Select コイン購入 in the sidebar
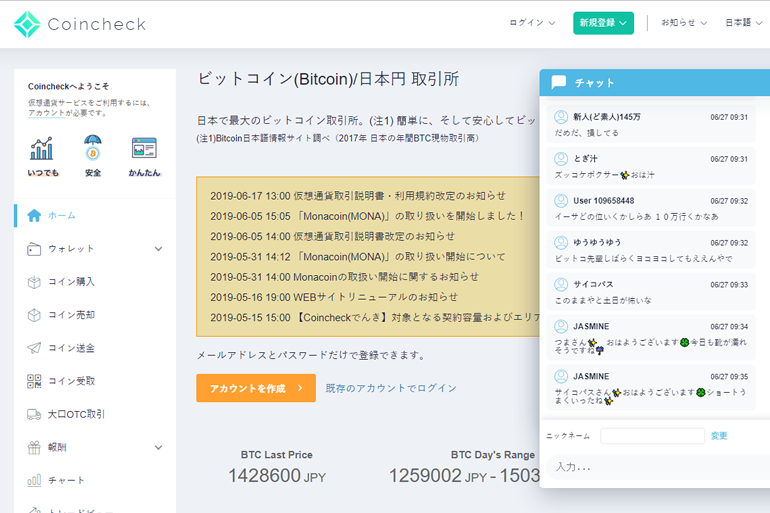 [71, 282]
